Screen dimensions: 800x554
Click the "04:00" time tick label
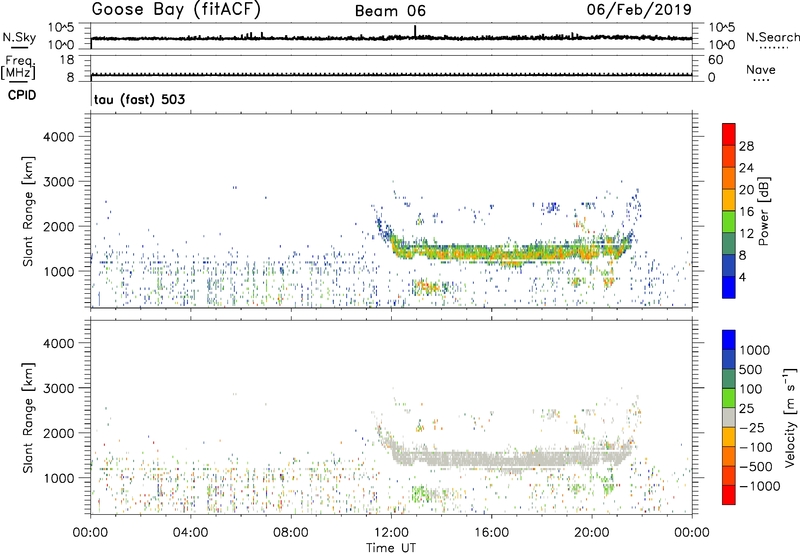click(x=191, y=533)
